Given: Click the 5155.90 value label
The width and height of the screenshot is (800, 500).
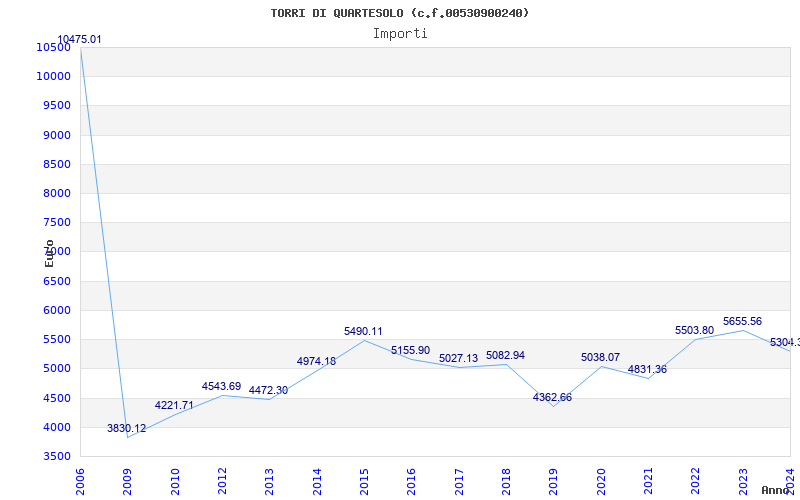Looking at the screenshot, I should (x=411, y=351).
